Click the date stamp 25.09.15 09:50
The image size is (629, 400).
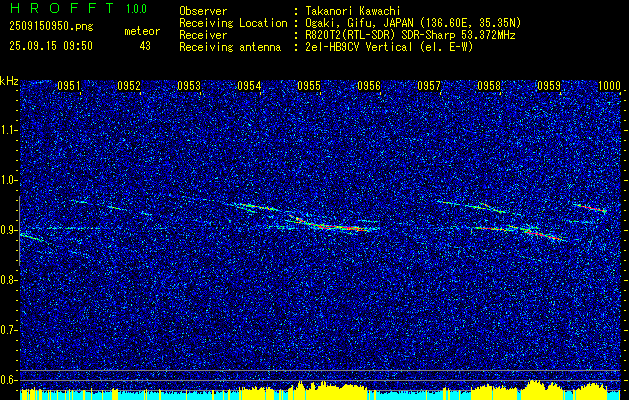coord(51,46)
